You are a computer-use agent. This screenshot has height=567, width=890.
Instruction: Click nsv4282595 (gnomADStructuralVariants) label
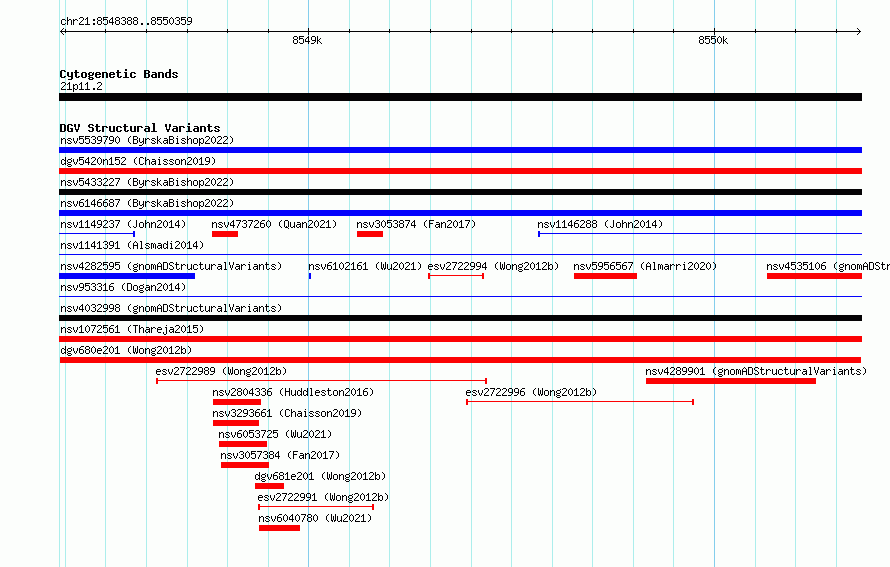click(171, 266)
